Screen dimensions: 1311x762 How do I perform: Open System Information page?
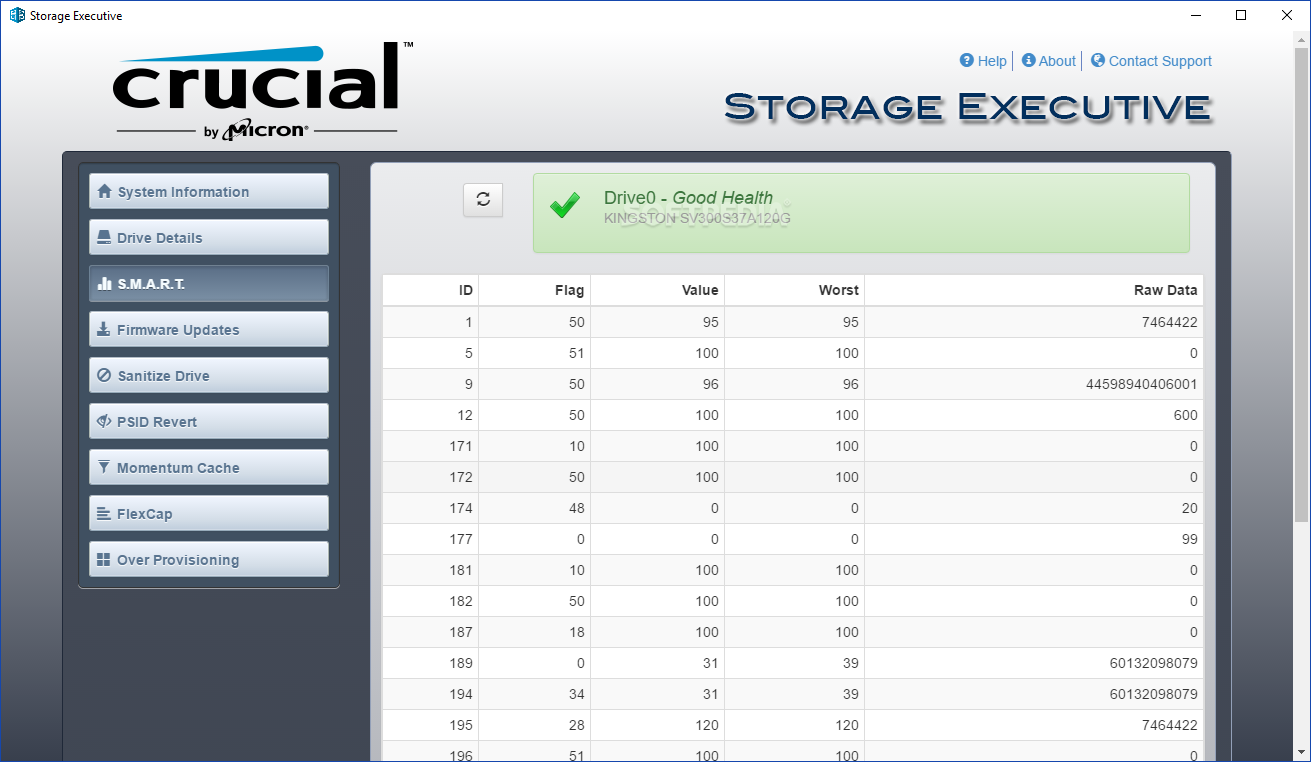(209, 191)
